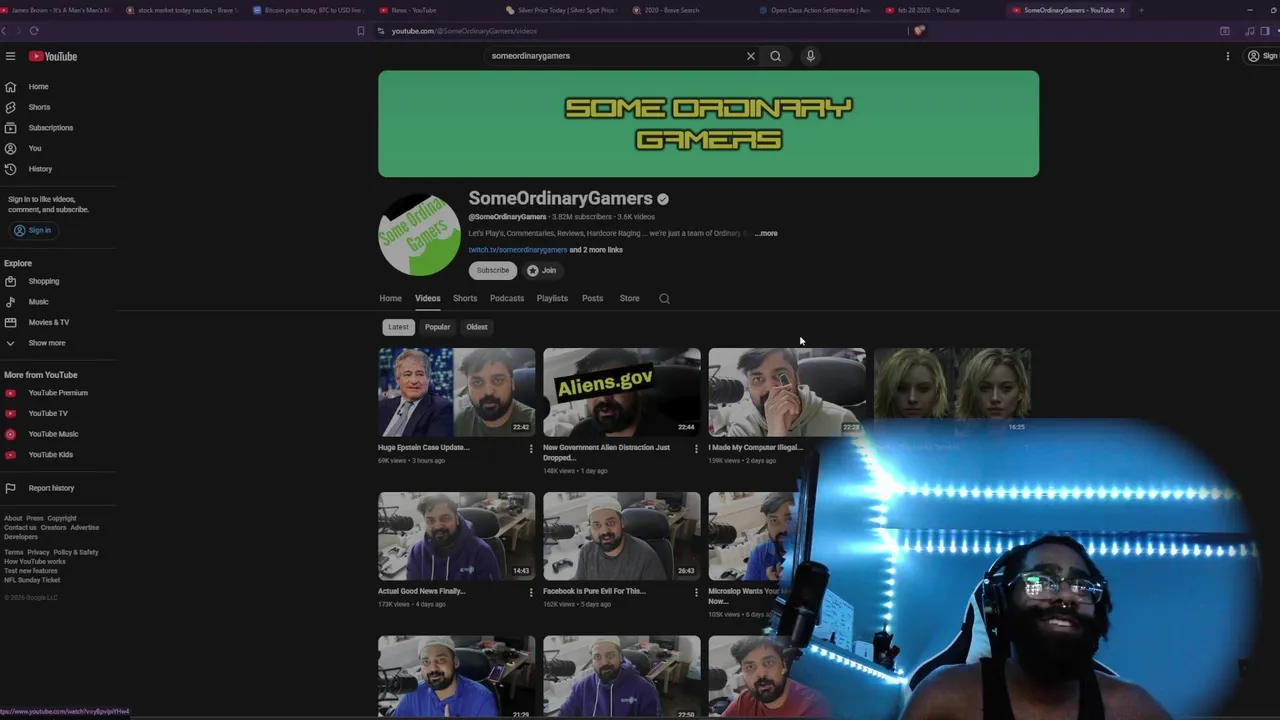
Task: Open the YouTube hamburger guide menu
Action: pos(10,56)
